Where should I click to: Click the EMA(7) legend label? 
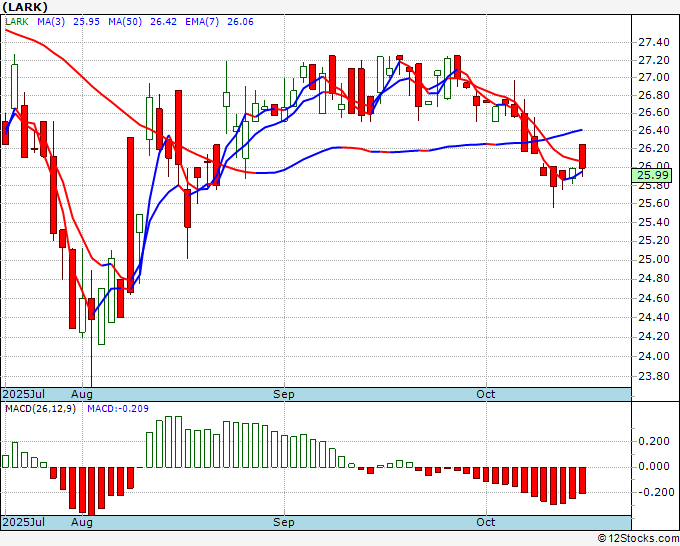(x=202, y=22)
